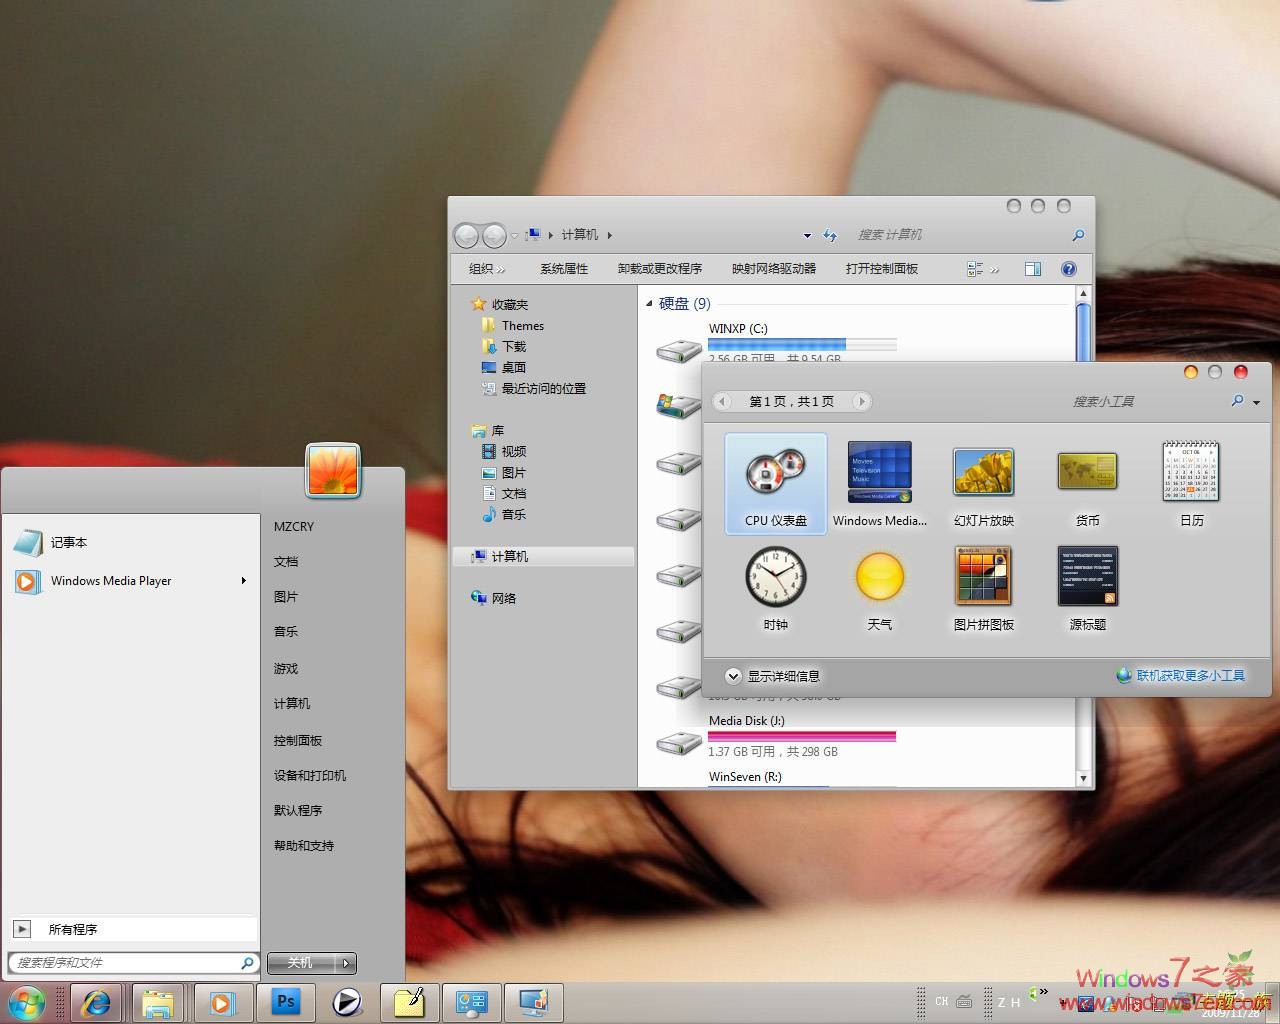
Task: Click 映射网络驱动器 in the toolbar
Action: (x=774, y=269)
